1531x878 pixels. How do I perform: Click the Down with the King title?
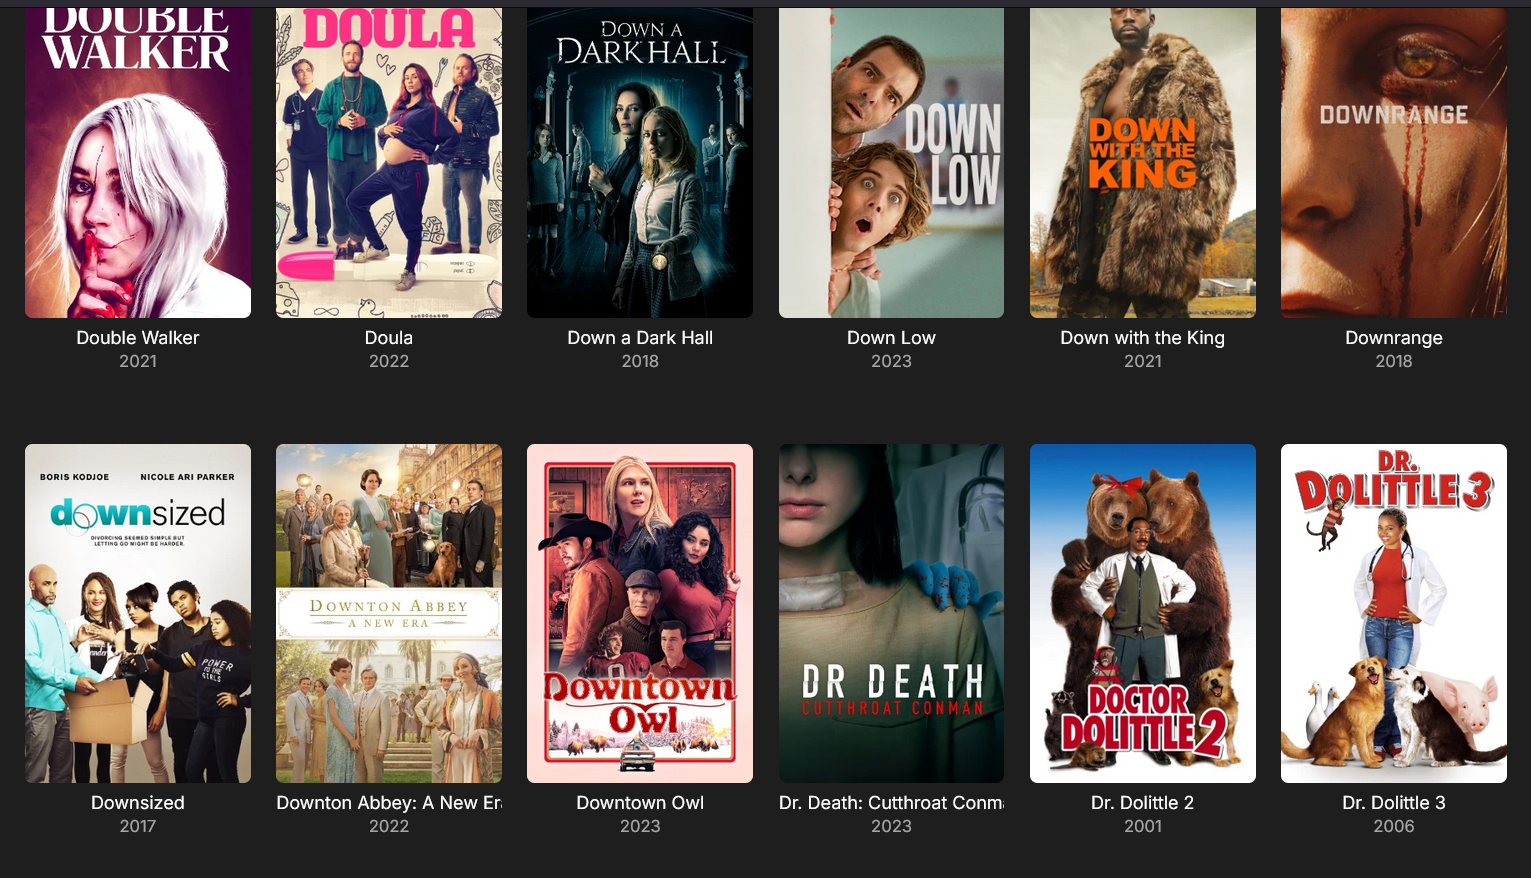coord(1143,338)
